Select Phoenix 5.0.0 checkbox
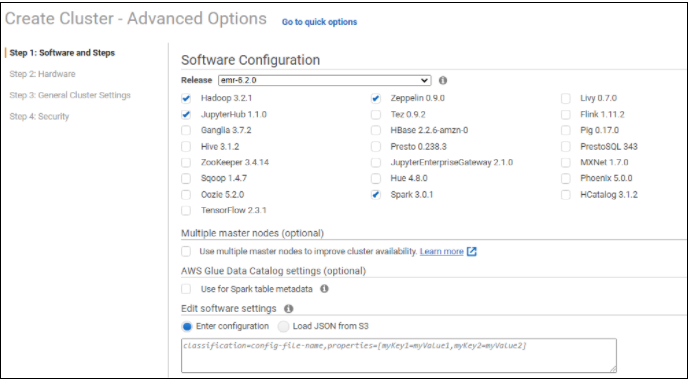The height and width of the screenshot is (380, 691). coord(565,179)
